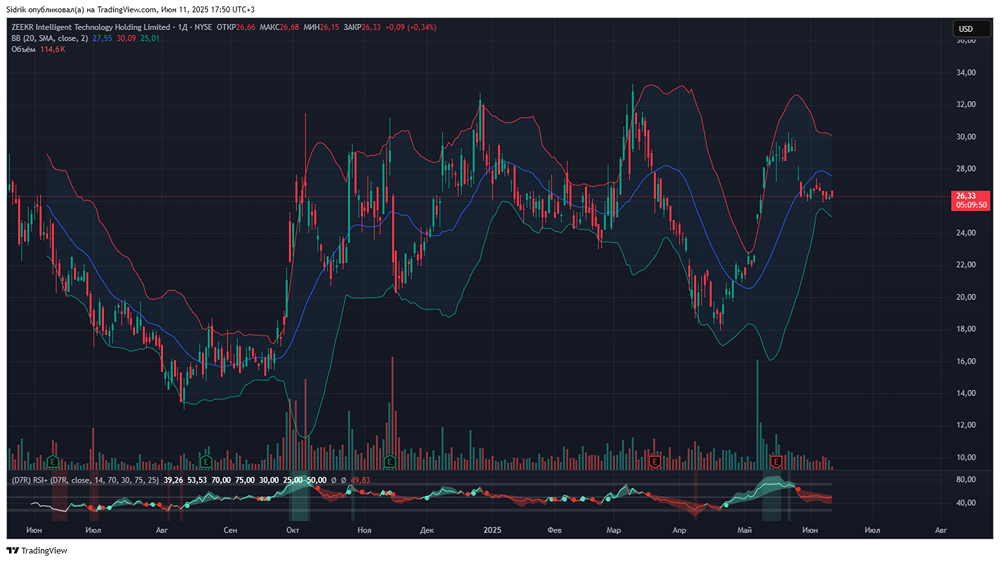The image size is (1000, 562).
Task: Click the Окт label on the time axis
Action: (293, 530)
